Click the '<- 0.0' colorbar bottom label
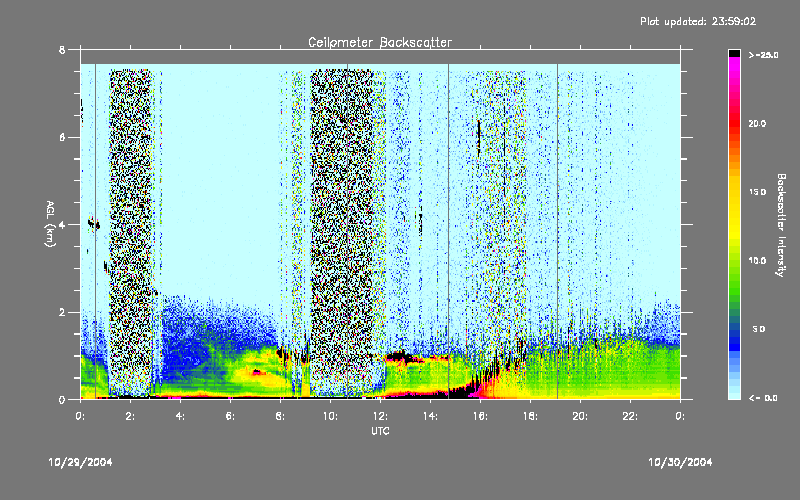Viewport: 800px width, 500px height. coord(763,398)
